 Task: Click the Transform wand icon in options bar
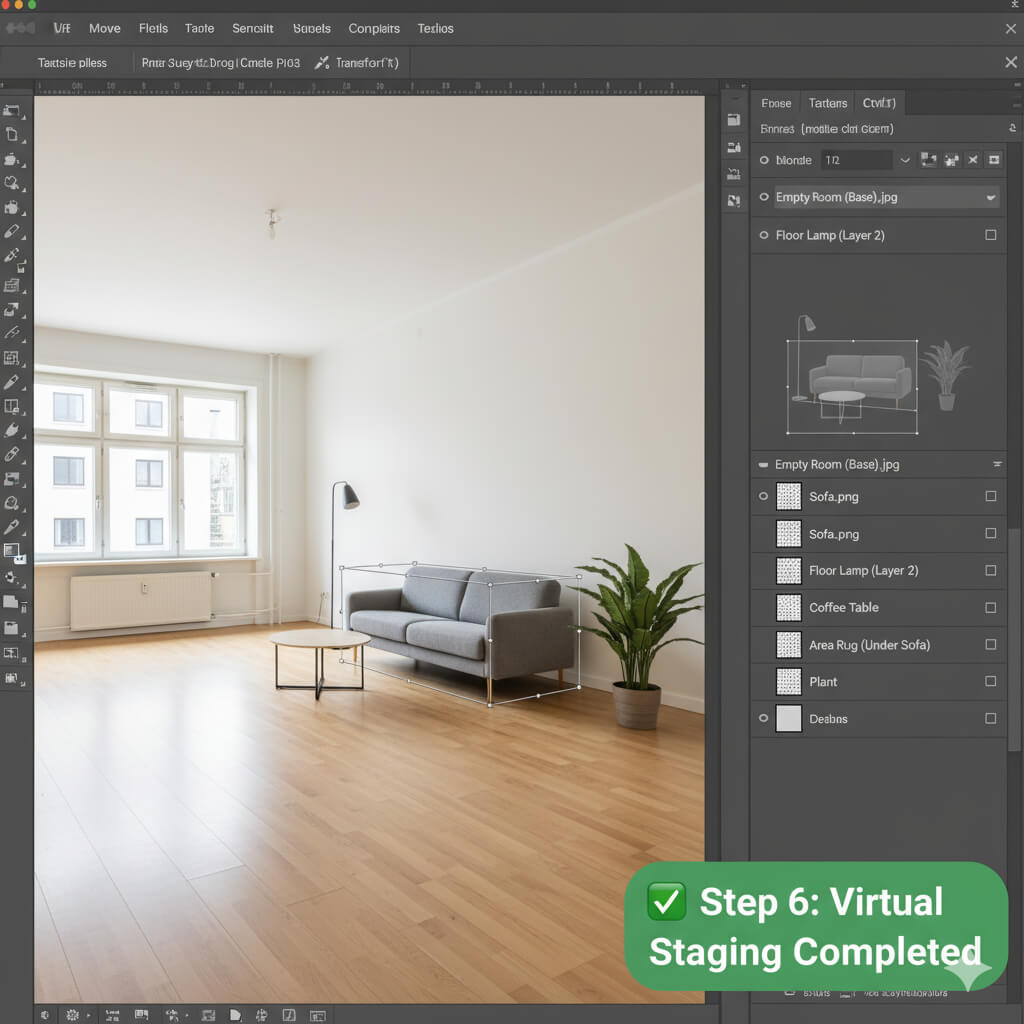click(x=321, y=63)
